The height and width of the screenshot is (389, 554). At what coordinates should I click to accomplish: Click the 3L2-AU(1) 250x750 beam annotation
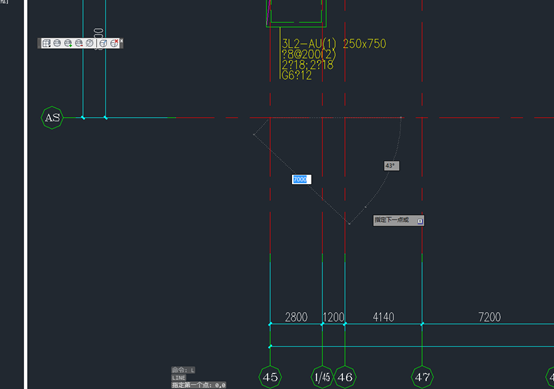[334, 44]
